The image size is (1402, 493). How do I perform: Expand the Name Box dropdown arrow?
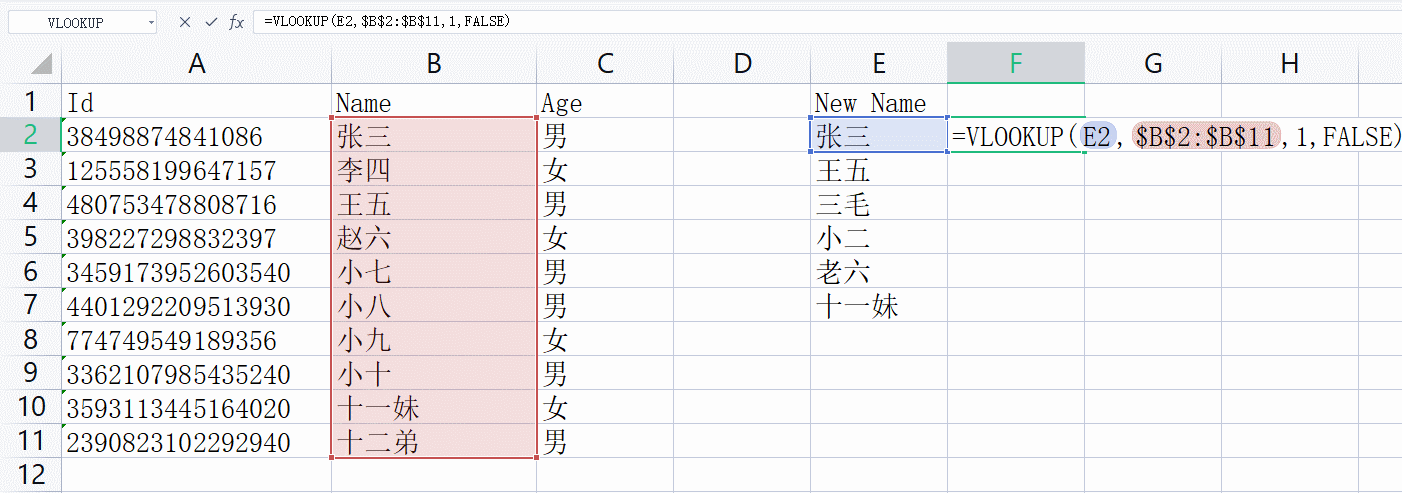pyautogui.click(x=150, y=22)
